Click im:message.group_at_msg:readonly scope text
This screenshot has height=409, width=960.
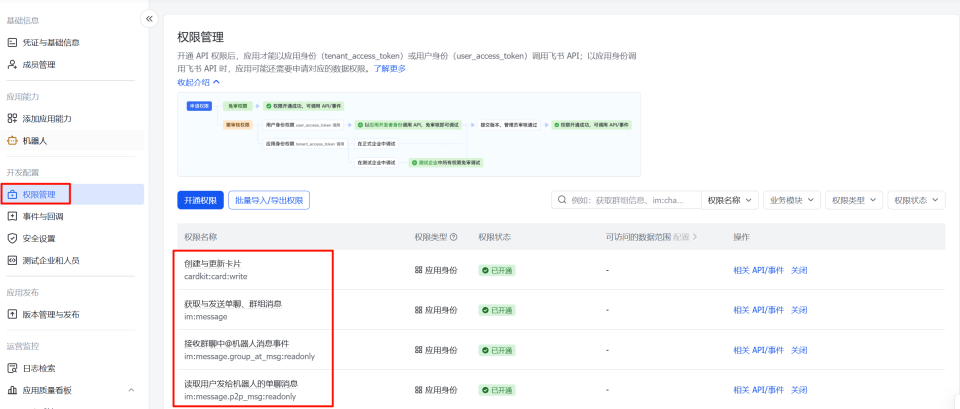click(250, 356)
